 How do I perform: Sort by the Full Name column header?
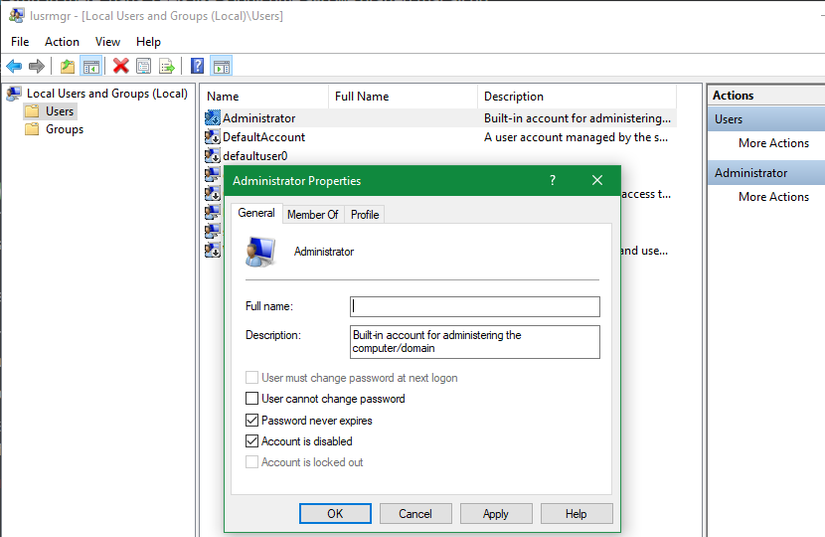point(403,96)
